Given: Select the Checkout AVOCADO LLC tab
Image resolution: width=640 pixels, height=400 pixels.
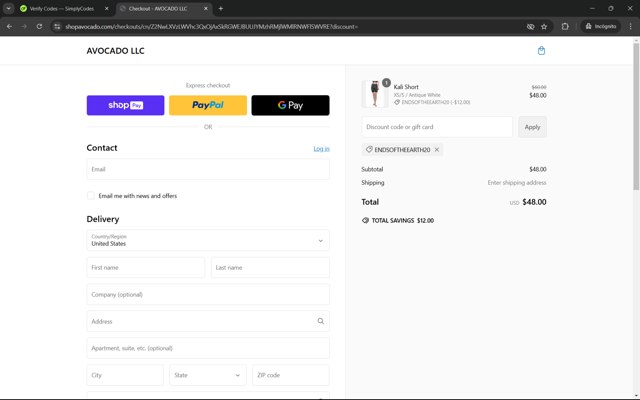Looking at the screenshot, I should tap(164, 8).
